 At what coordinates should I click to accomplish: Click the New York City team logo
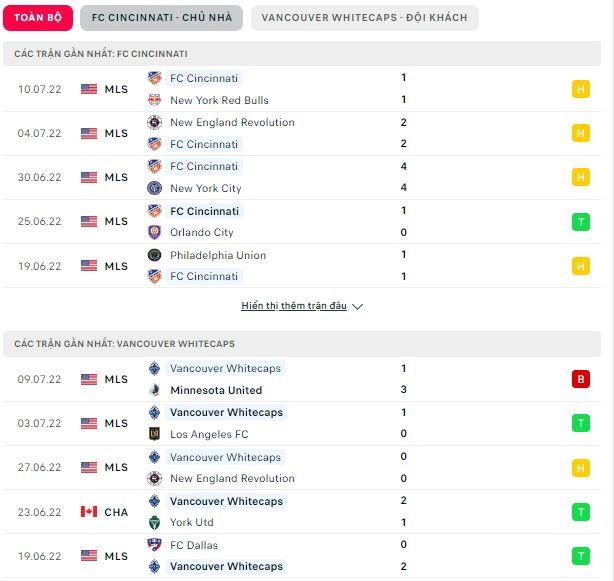(x=154, y=188)
